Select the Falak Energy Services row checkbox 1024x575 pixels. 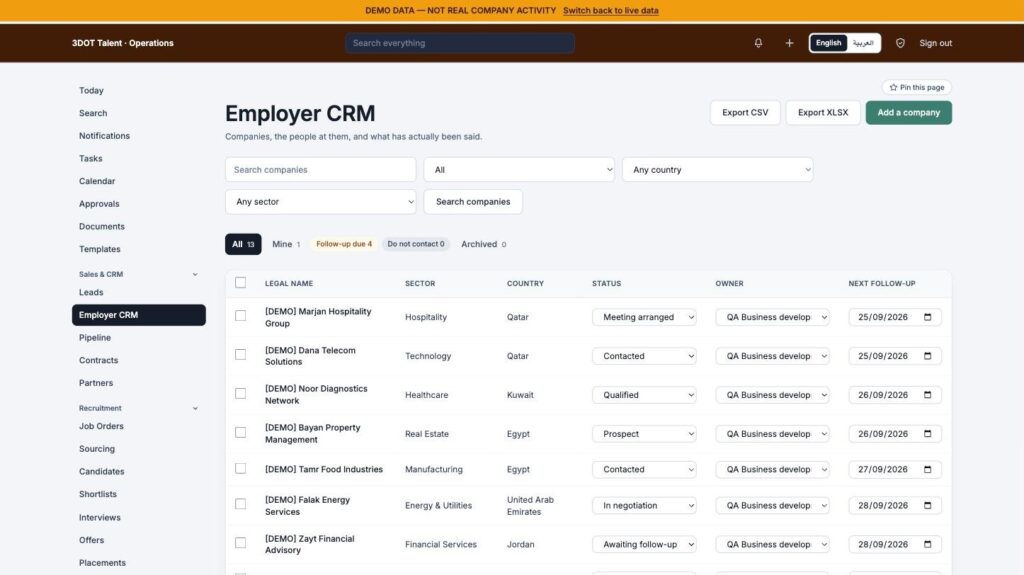240,504
